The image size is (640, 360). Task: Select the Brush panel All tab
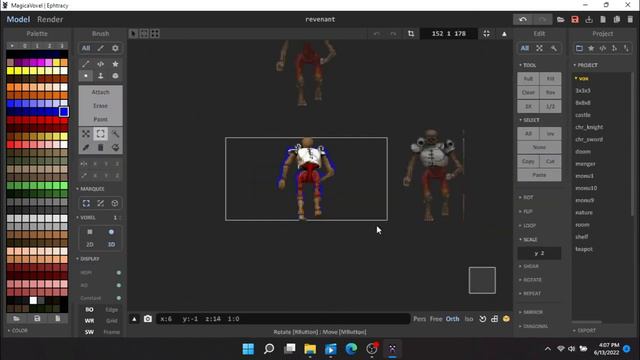pyautogui.click(x=85, y=48)
